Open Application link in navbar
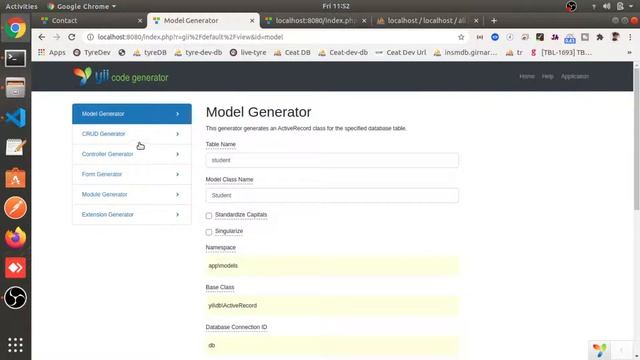Screen dimensions: 640x360 [575, 76]
